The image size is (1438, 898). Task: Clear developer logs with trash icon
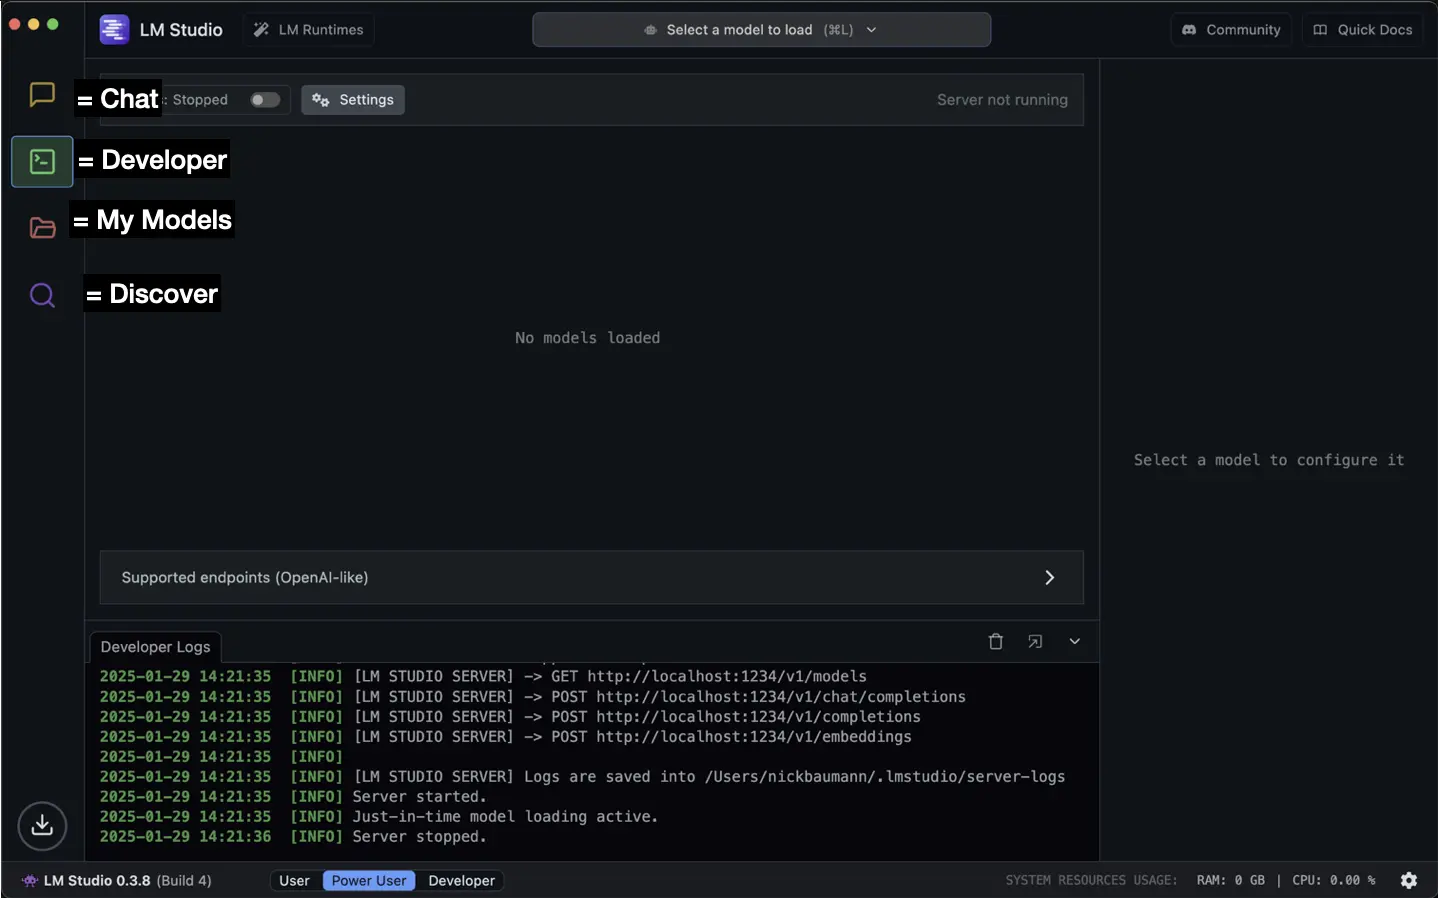tap(995, 642)
